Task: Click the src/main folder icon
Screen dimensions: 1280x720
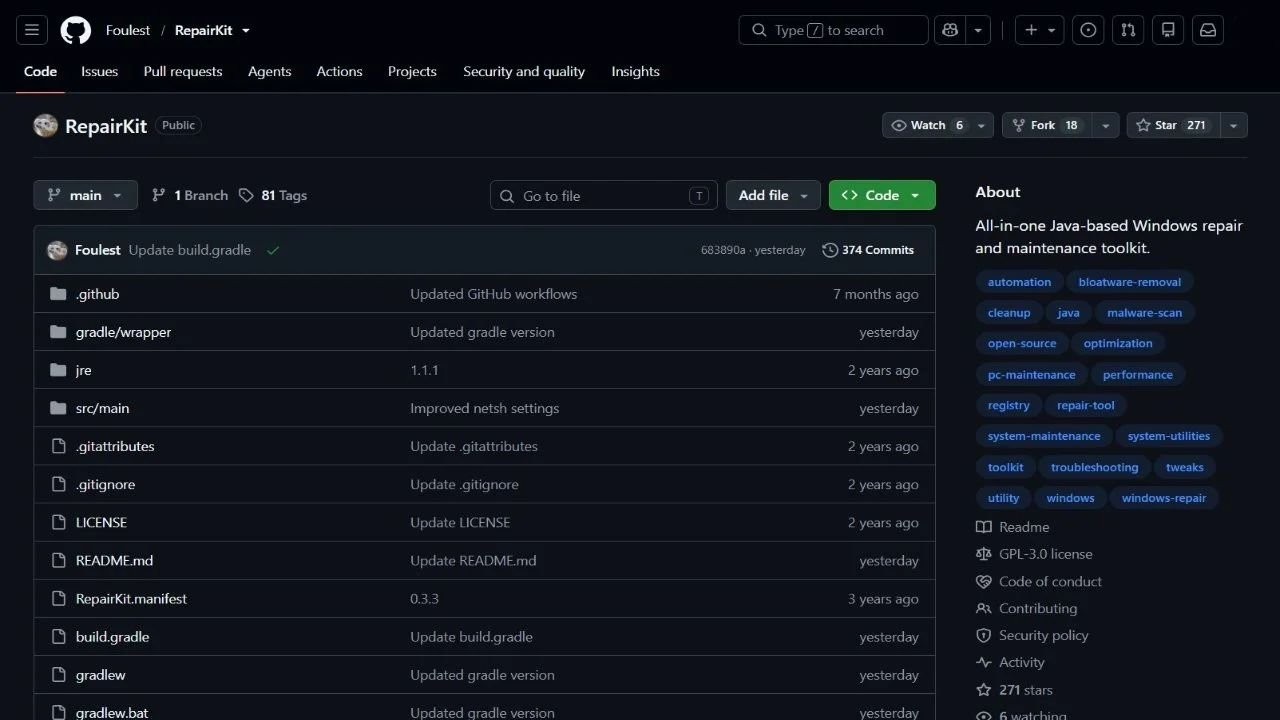Action: (58, 408)
